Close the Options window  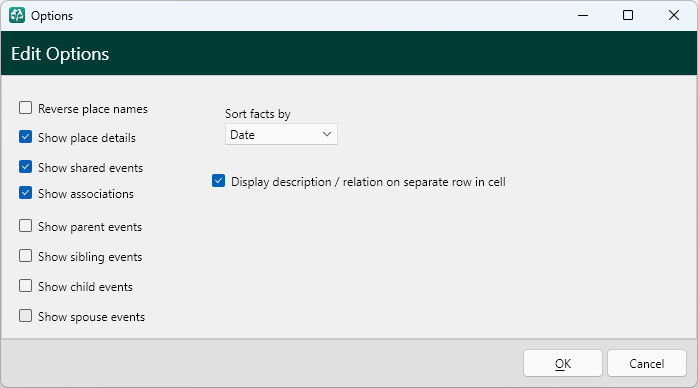[x=674, y=15]
